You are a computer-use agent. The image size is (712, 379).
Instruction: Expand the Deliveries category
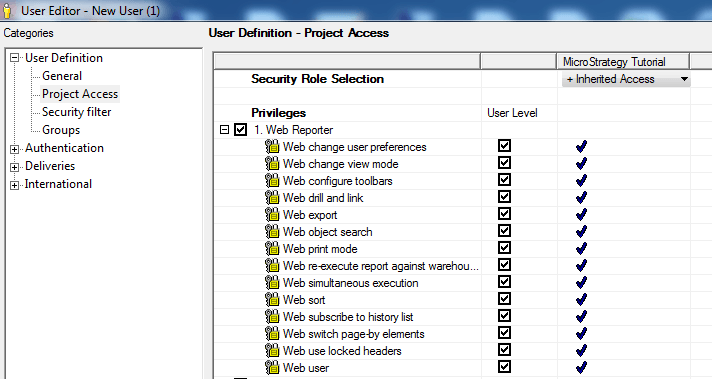pyautogui.click(x=15, y=167)
